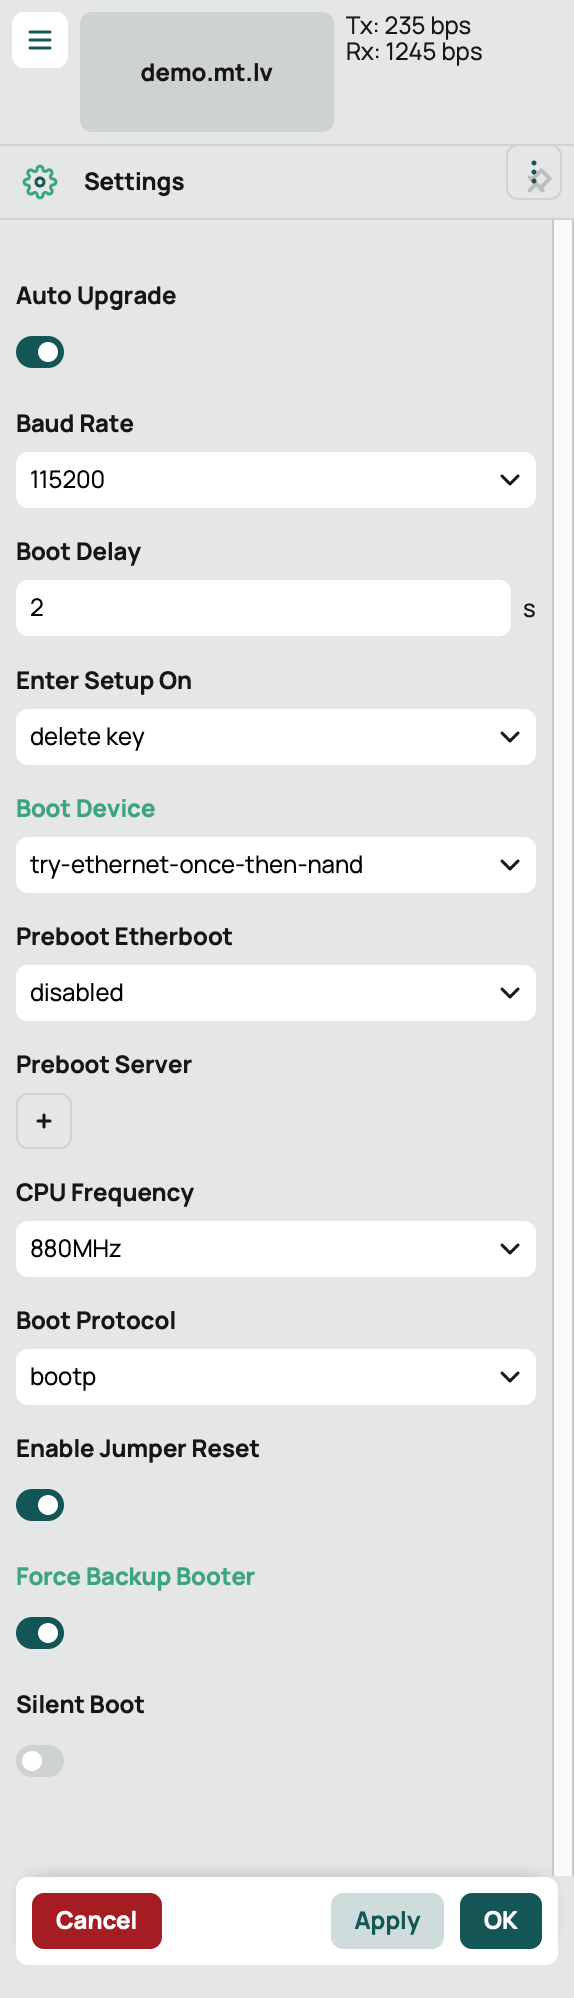The height and width of the screenshot is (1998, 574).
Task: Click the CPU Frequency chevron arrow
Action: pos(510,1249)
